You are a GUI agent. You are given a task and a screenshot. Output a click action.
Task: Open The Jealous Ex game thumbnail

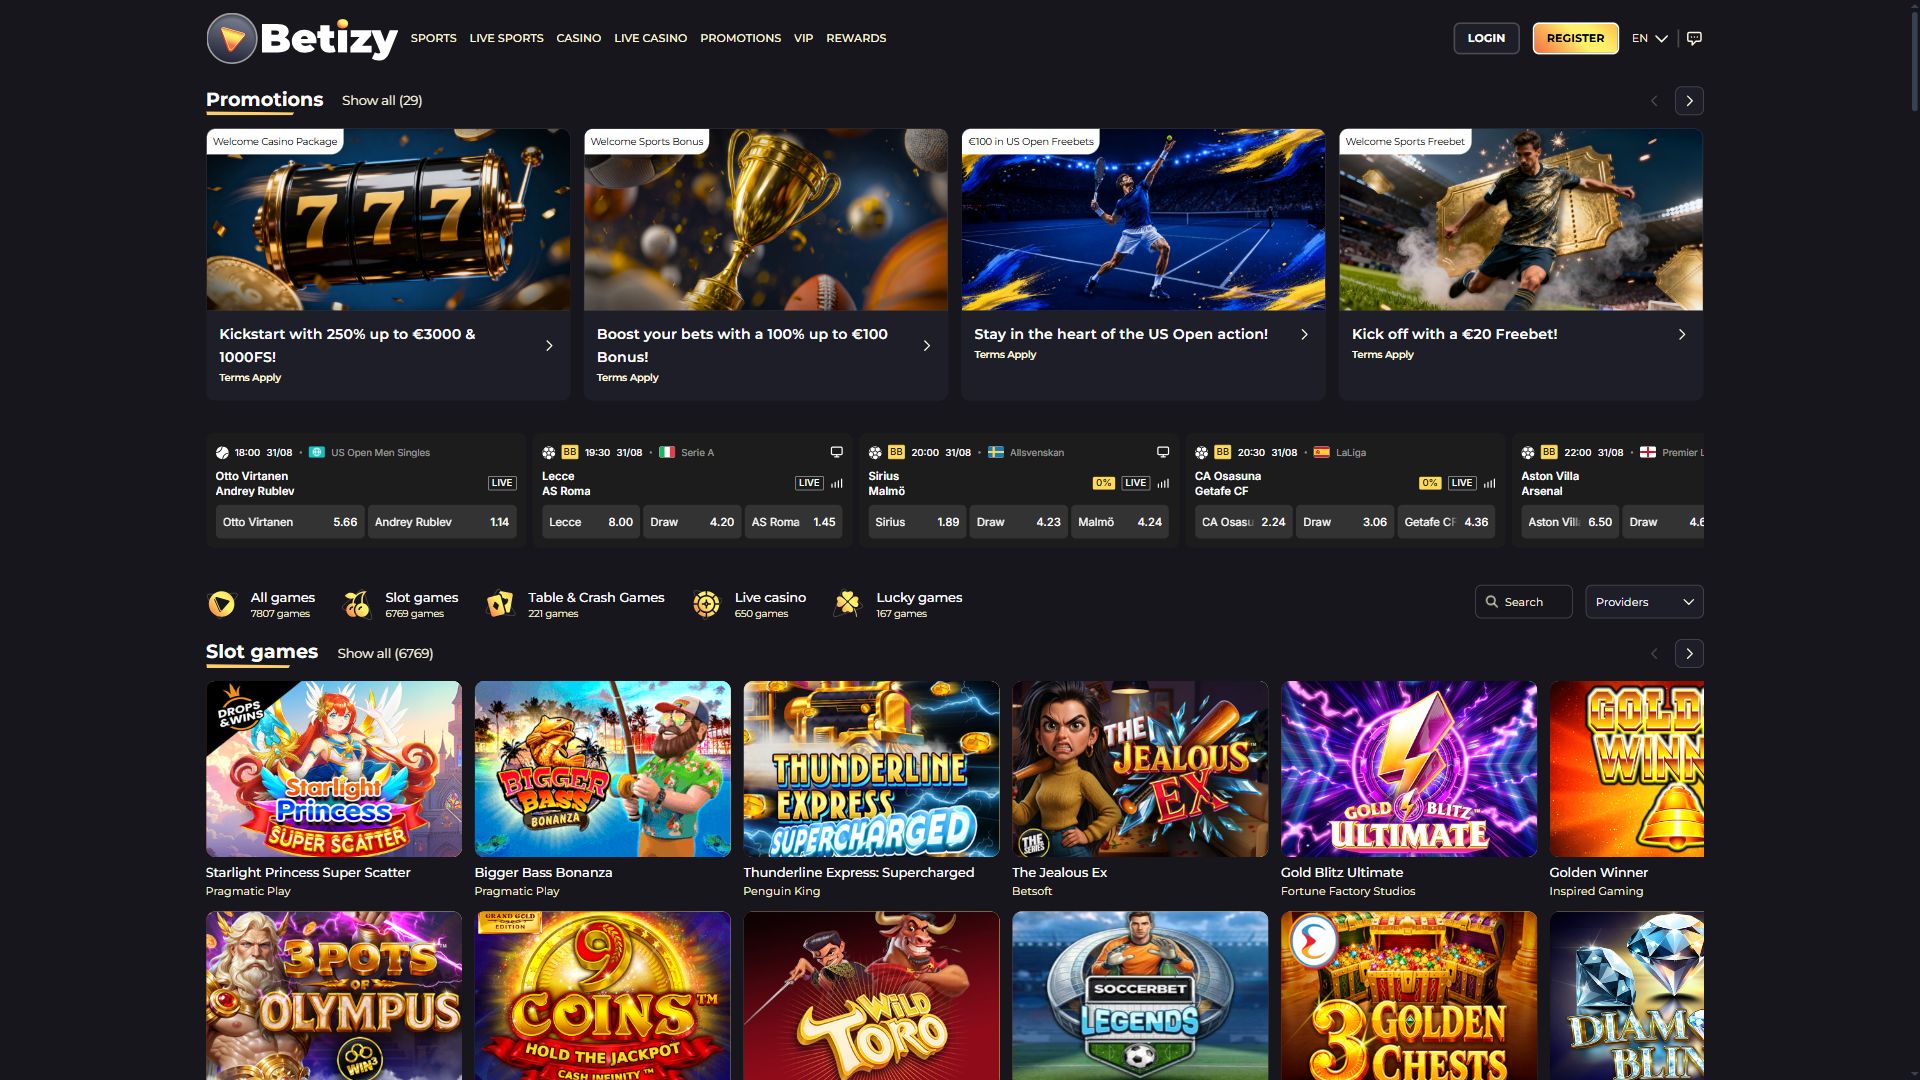pyautogui.click(x=1140, y=769)
